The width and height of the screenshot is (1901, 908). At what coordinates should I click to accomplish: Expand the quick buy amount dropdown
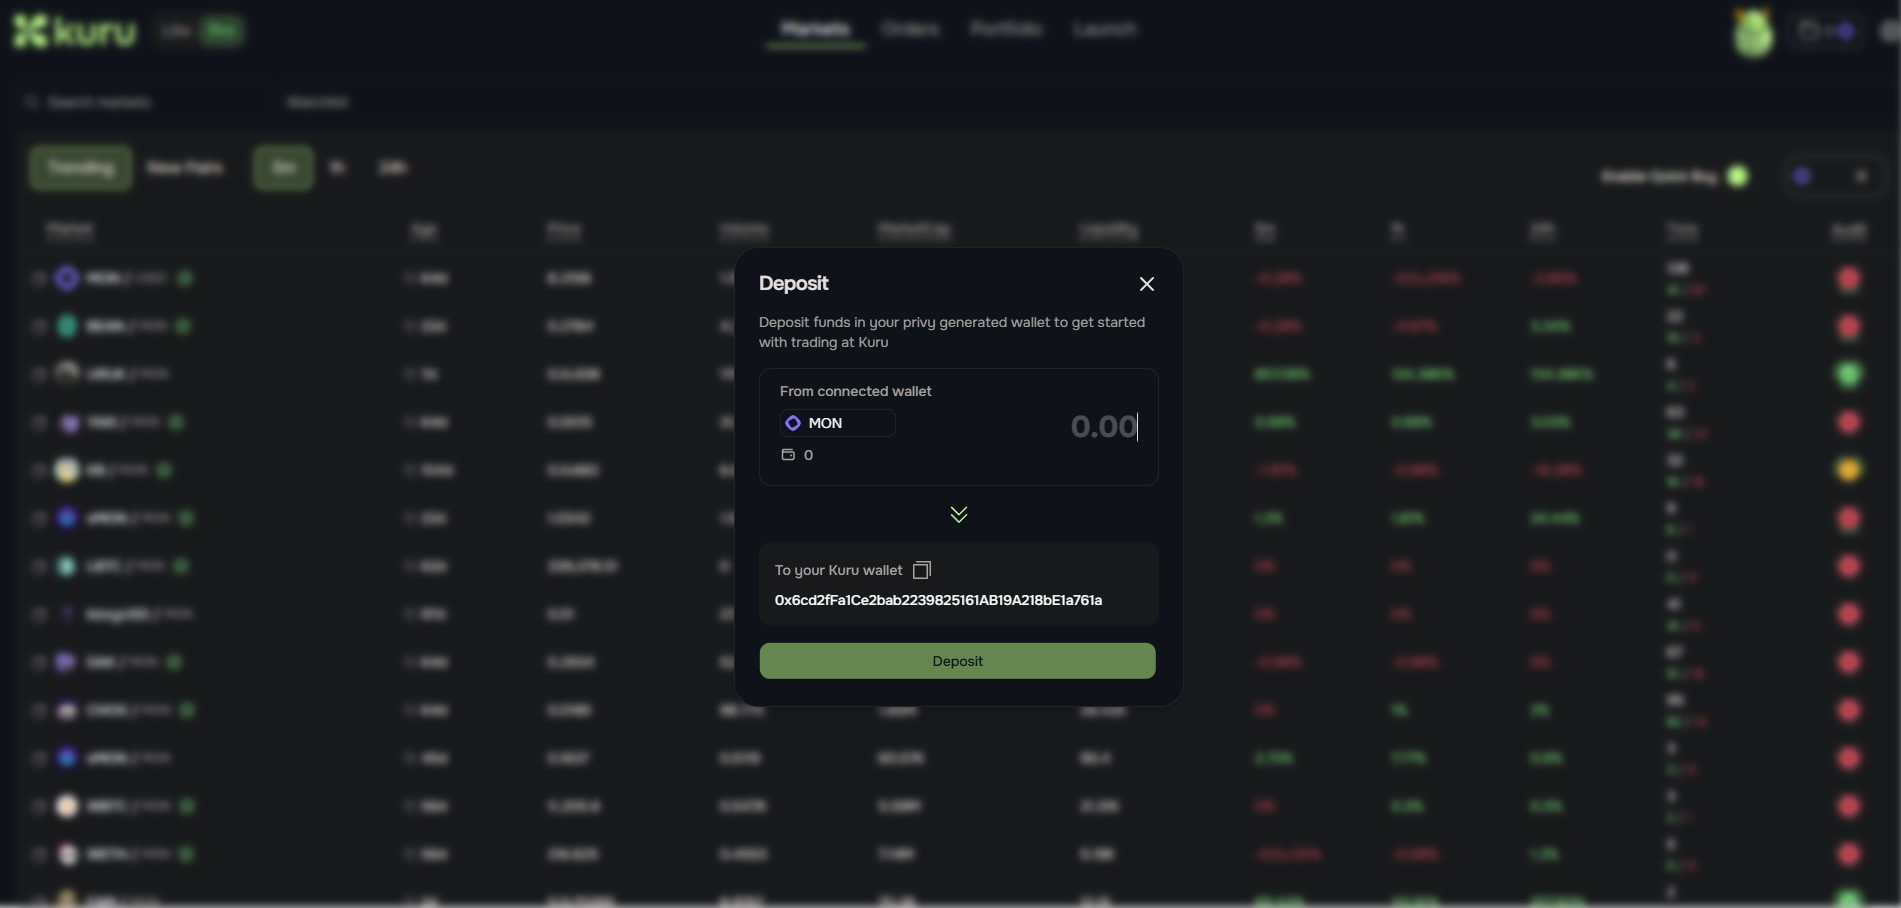tap(1860, 176)
